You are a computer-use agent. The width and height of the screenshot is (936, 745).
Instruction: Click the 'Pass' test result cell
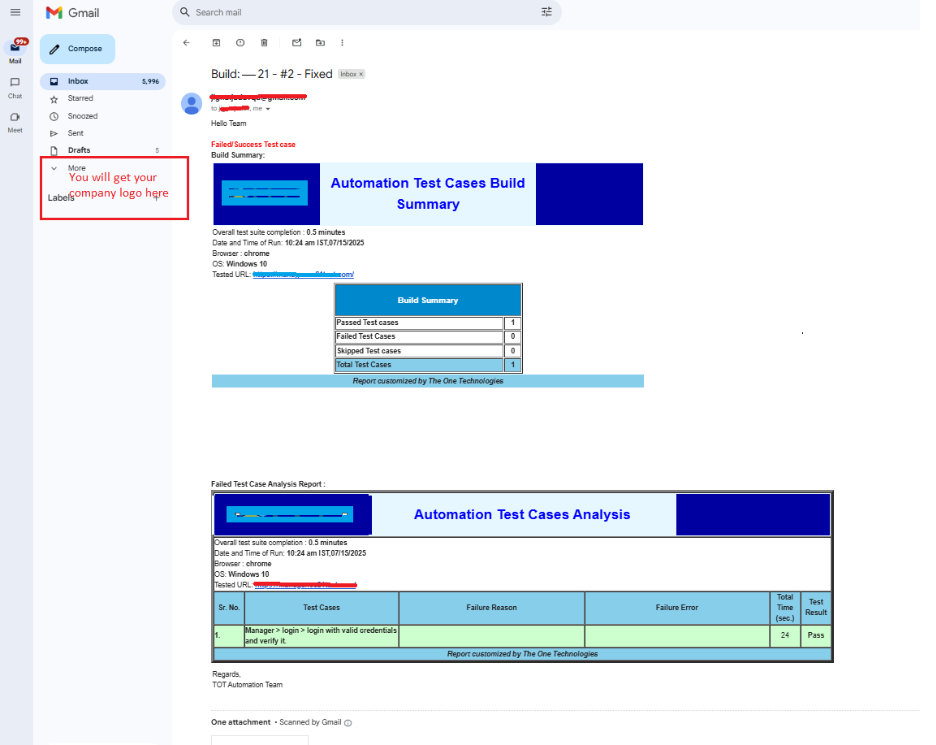click(816, 636)
